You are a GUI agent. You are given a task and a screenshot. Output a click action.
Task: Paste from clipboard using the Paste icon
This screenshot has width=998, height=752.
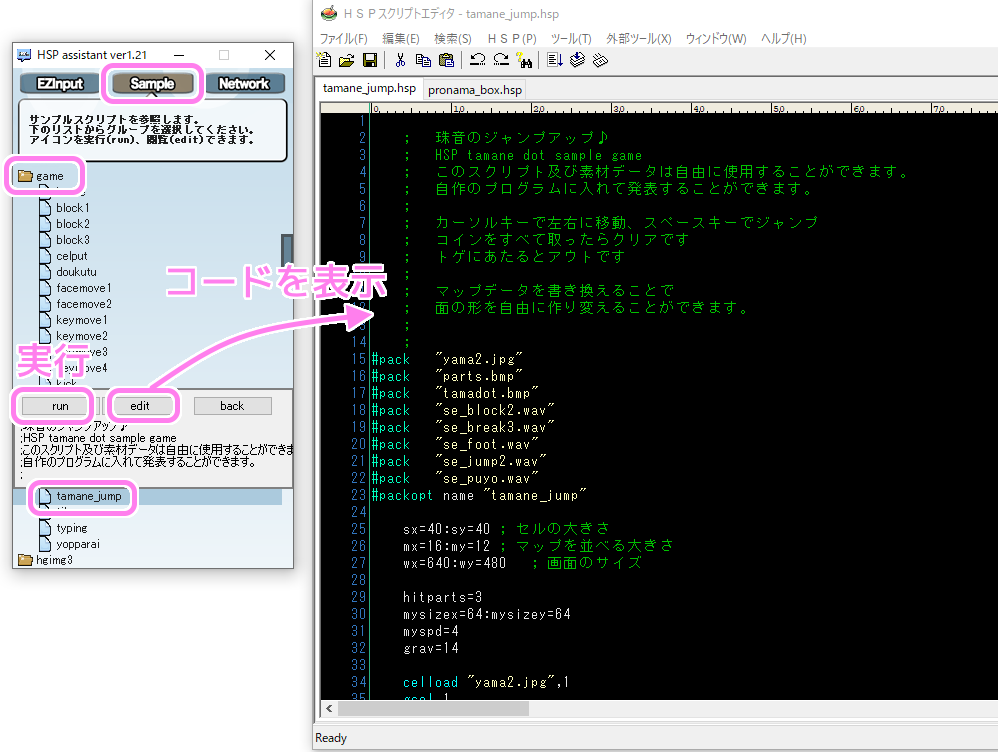449,60
